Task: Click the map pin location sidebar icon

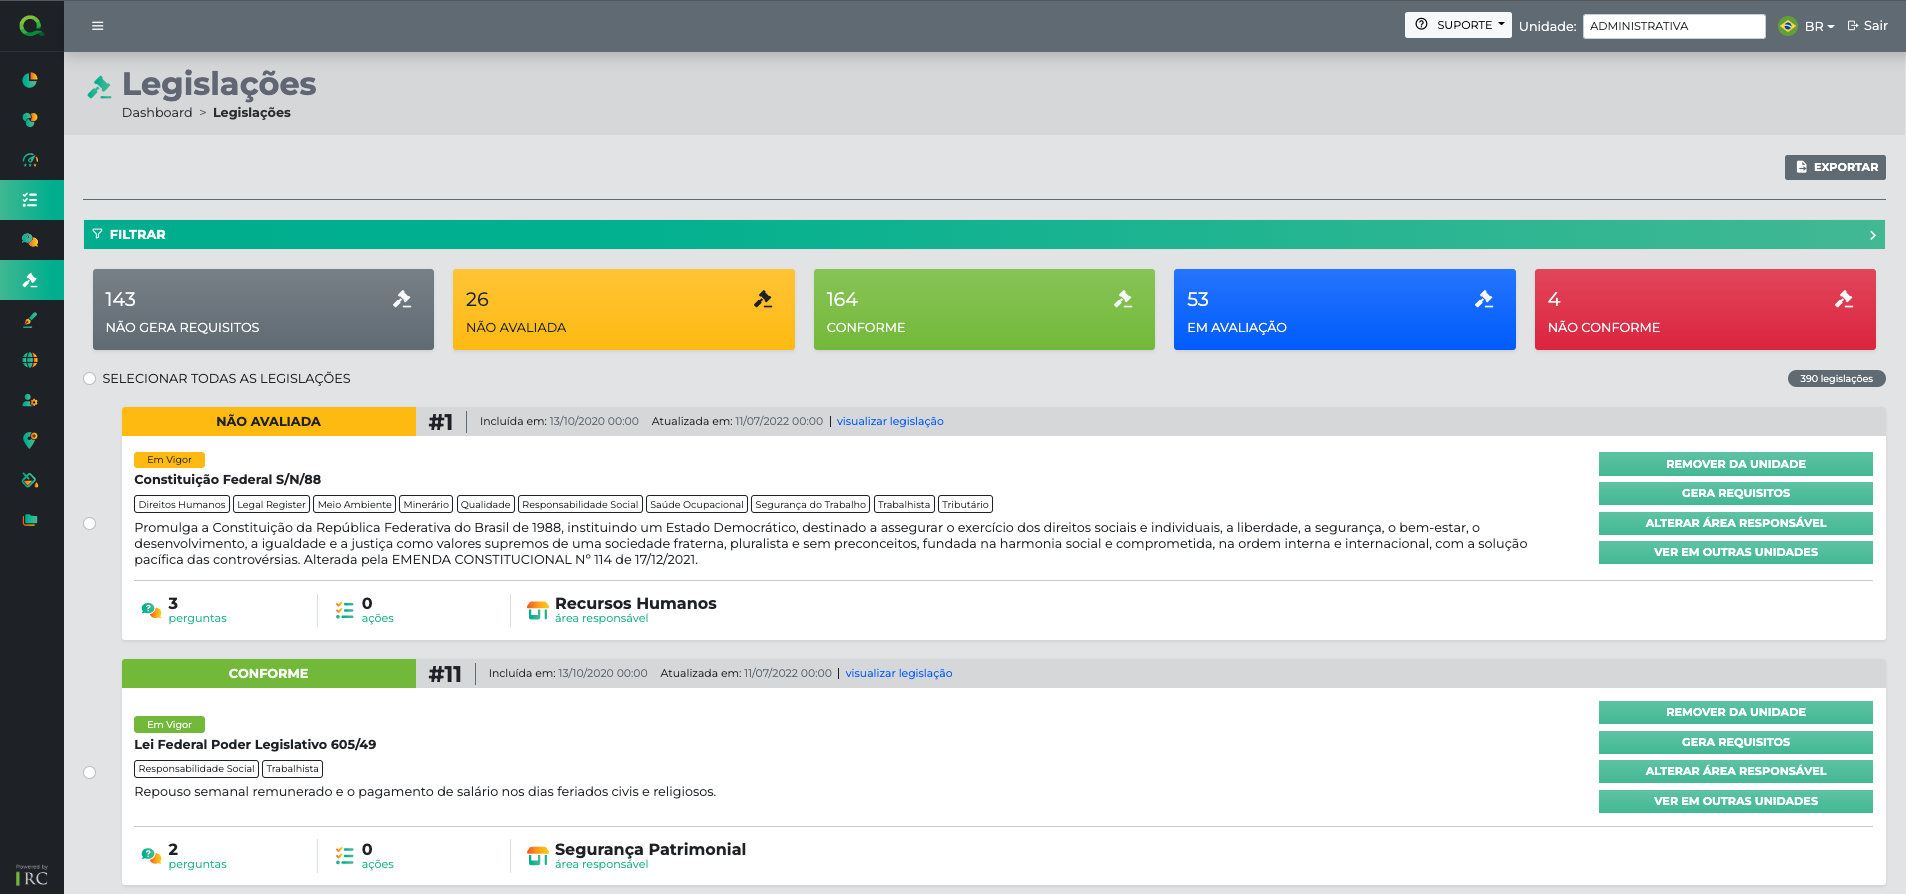Action: click(30, 440)
